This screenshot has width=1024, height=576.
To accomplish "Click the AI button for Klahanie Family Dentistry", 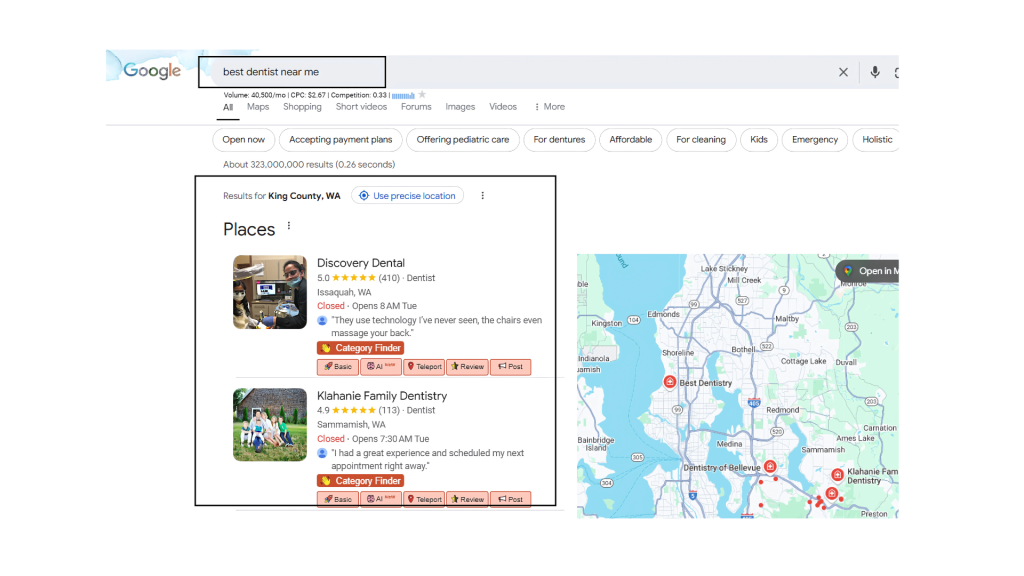I will [x=381, y=499].
